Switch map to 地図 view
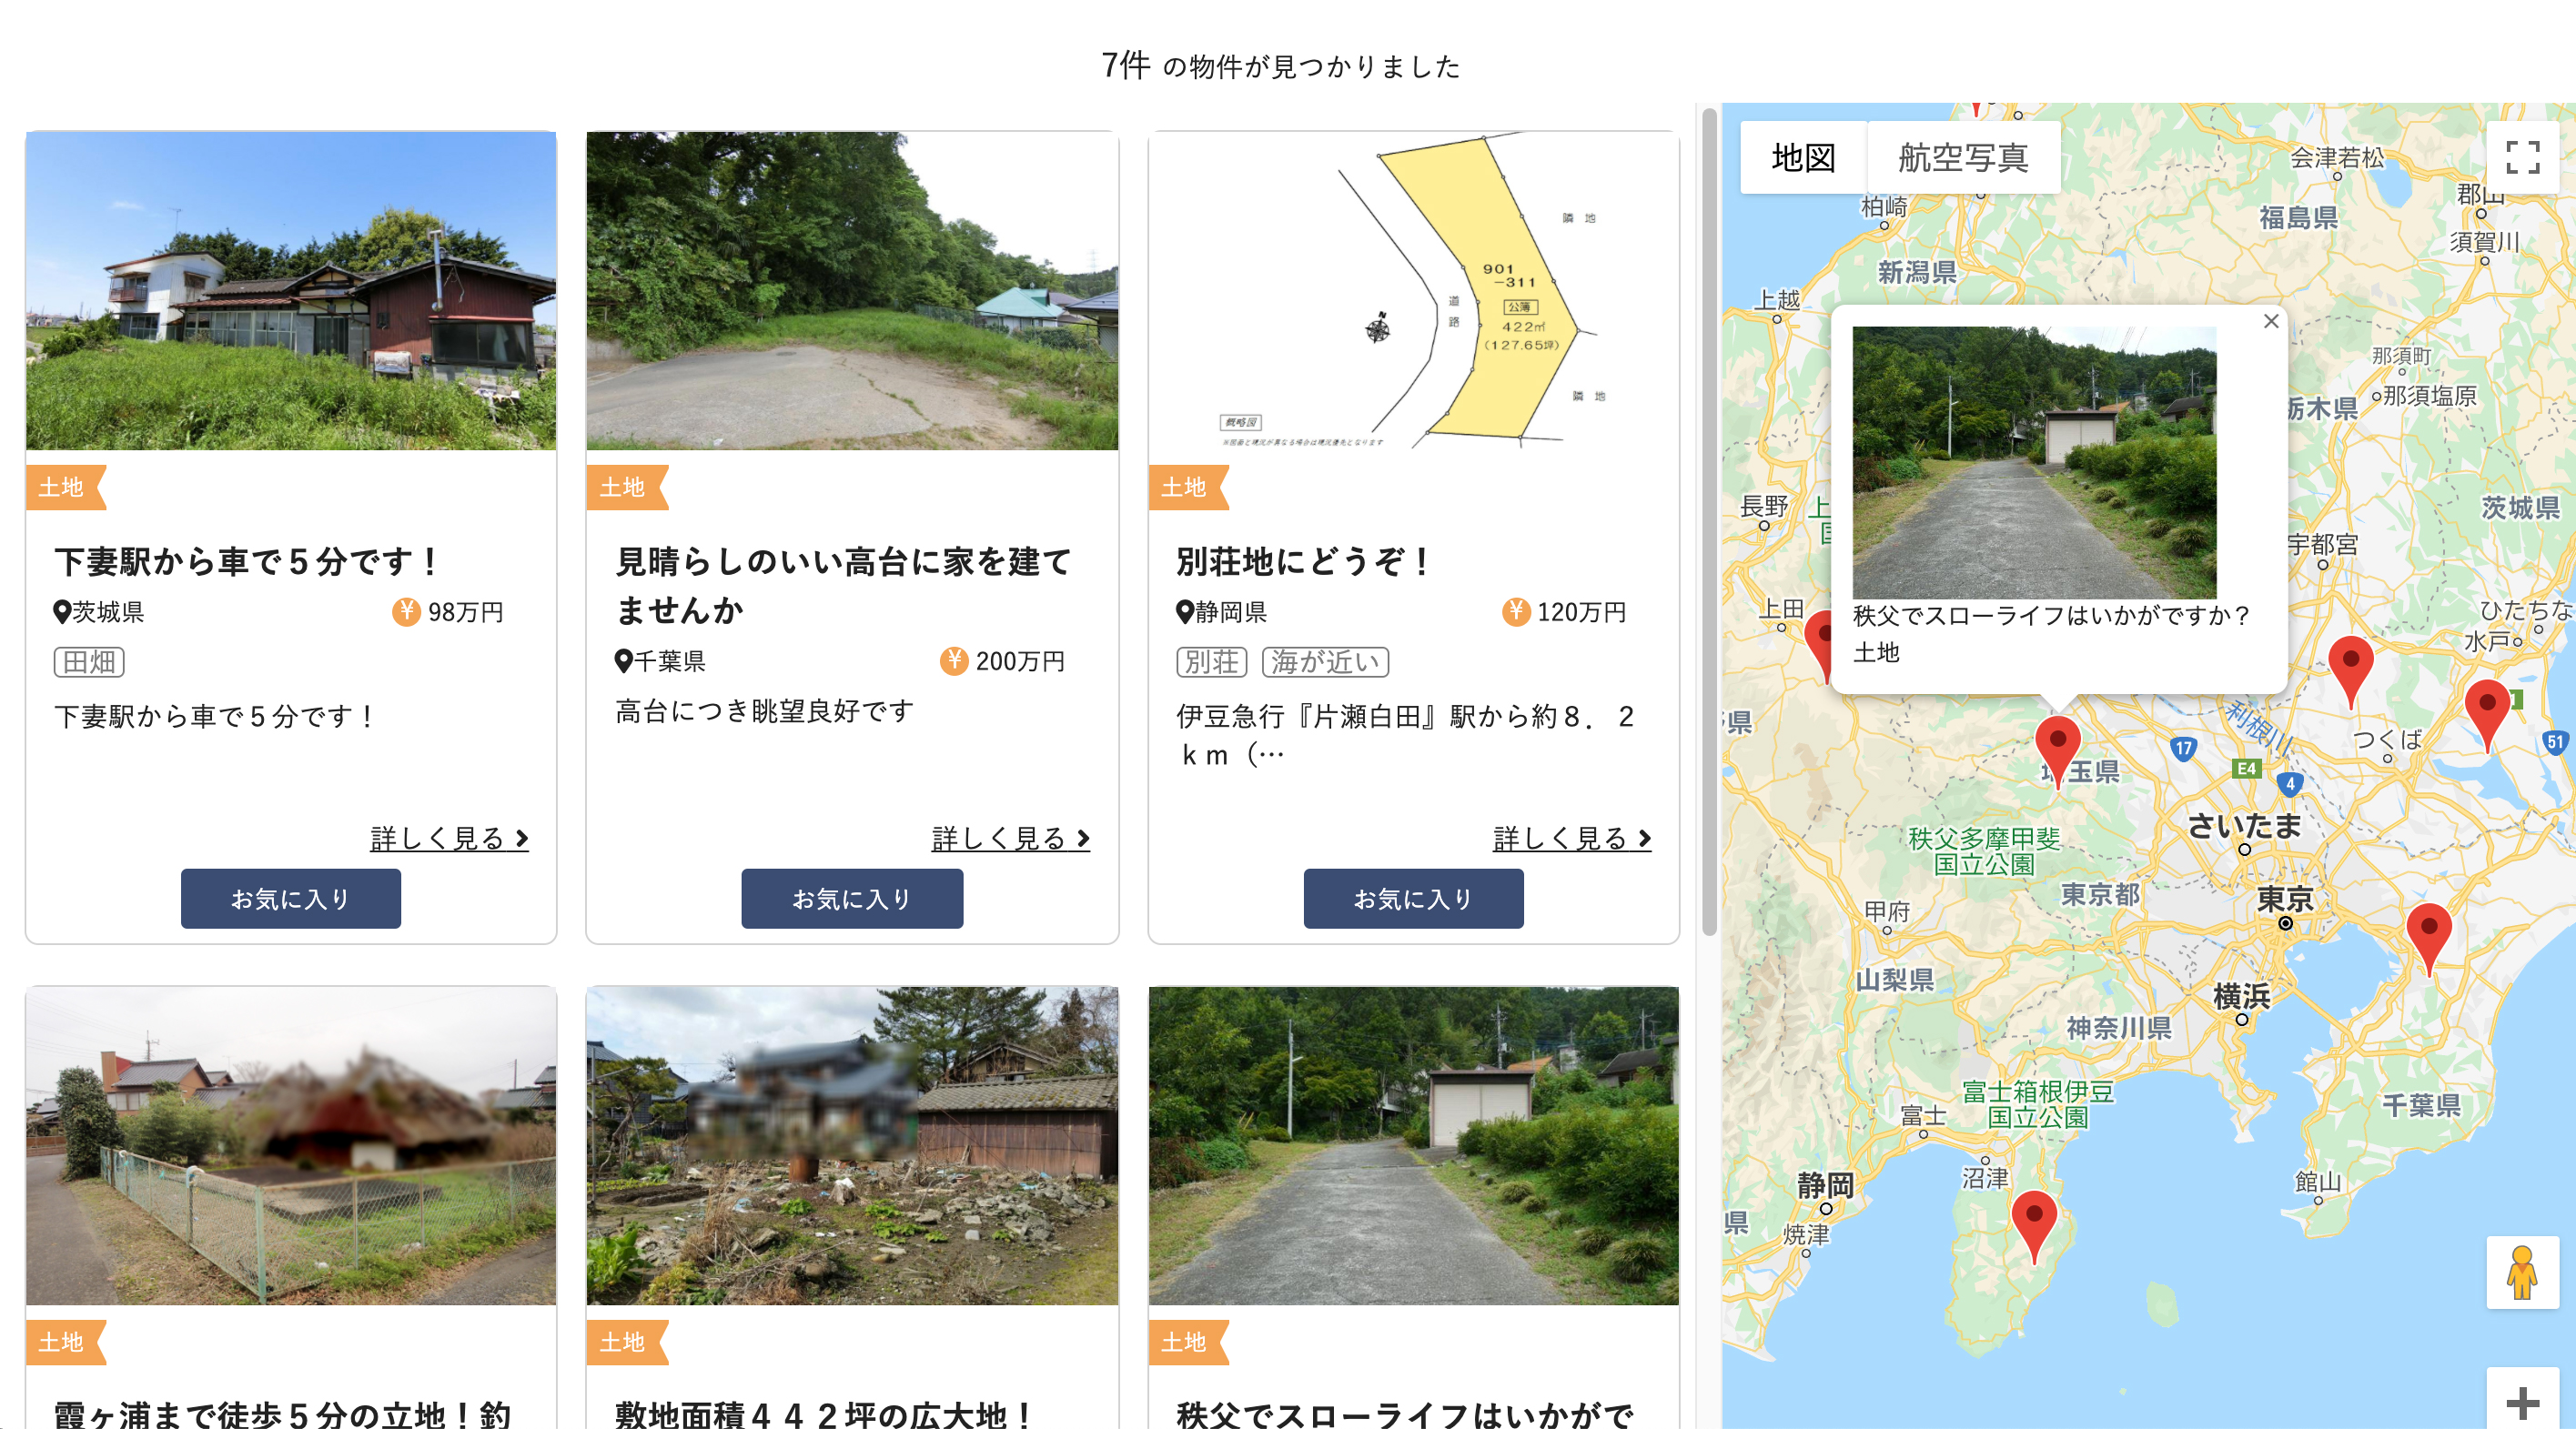The width and height of the screenshot is (2576, 1429). 1803,157
